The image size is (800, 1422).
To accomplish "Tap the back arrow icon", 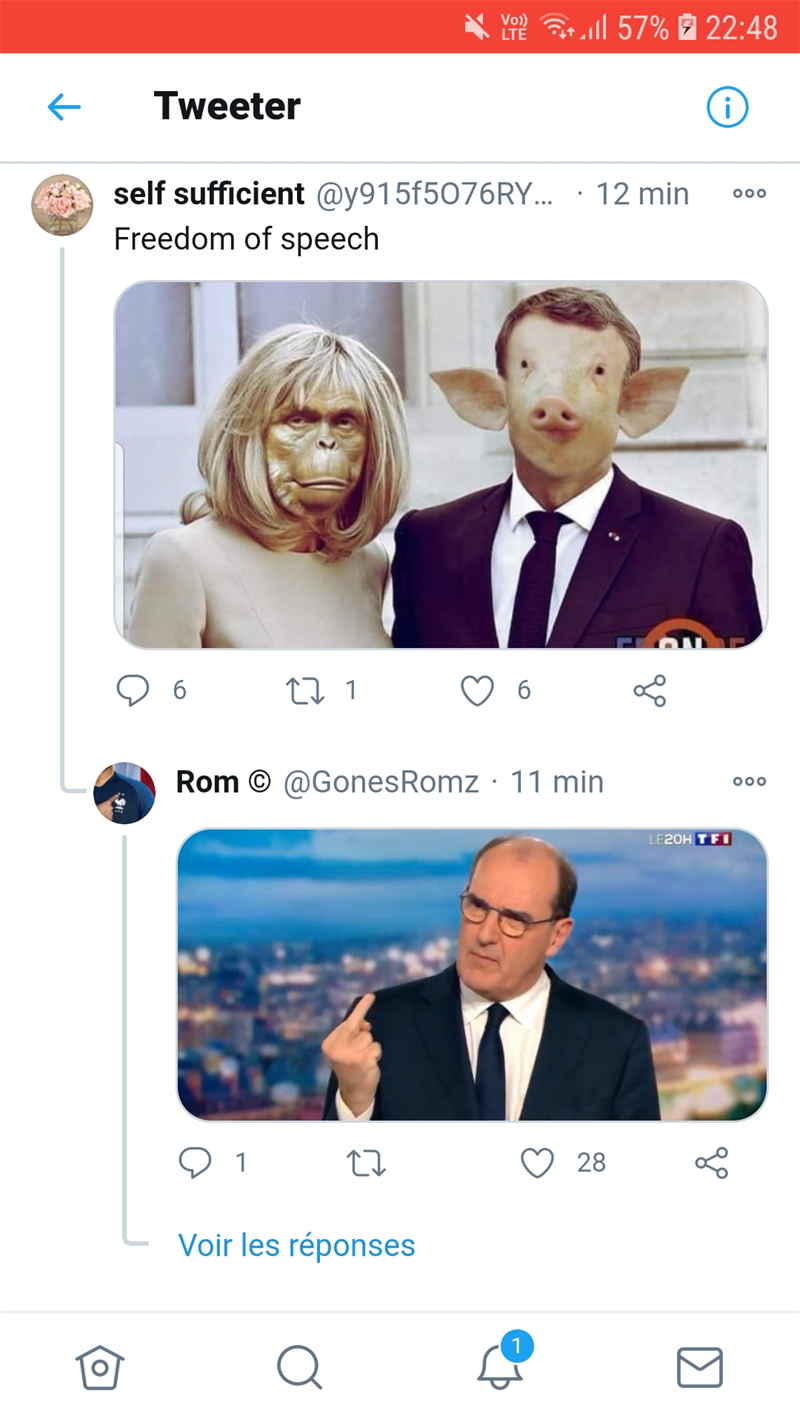I will (64, 107).
